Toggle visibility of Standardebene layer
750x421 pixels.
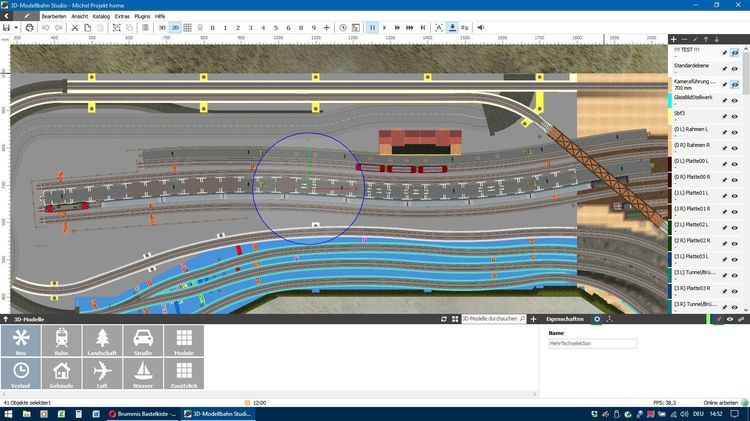click(x=735, y=69)
